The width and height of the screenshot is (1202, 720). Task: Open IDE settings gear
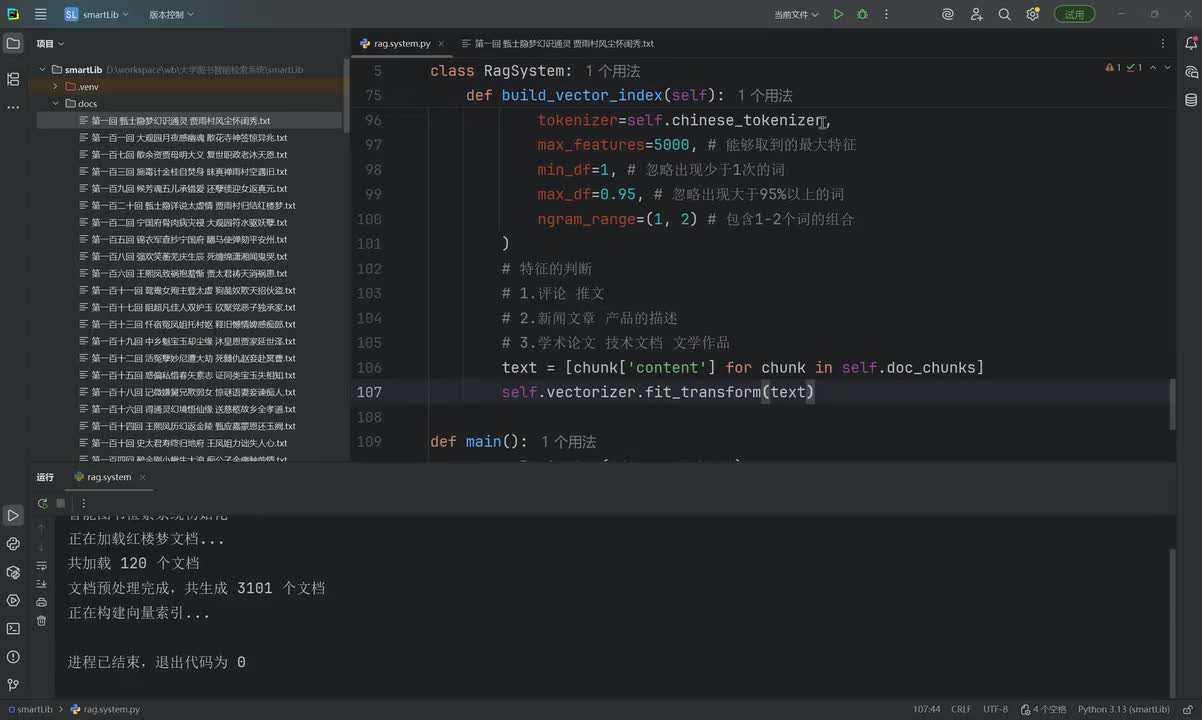click(x=1033, y=14)
